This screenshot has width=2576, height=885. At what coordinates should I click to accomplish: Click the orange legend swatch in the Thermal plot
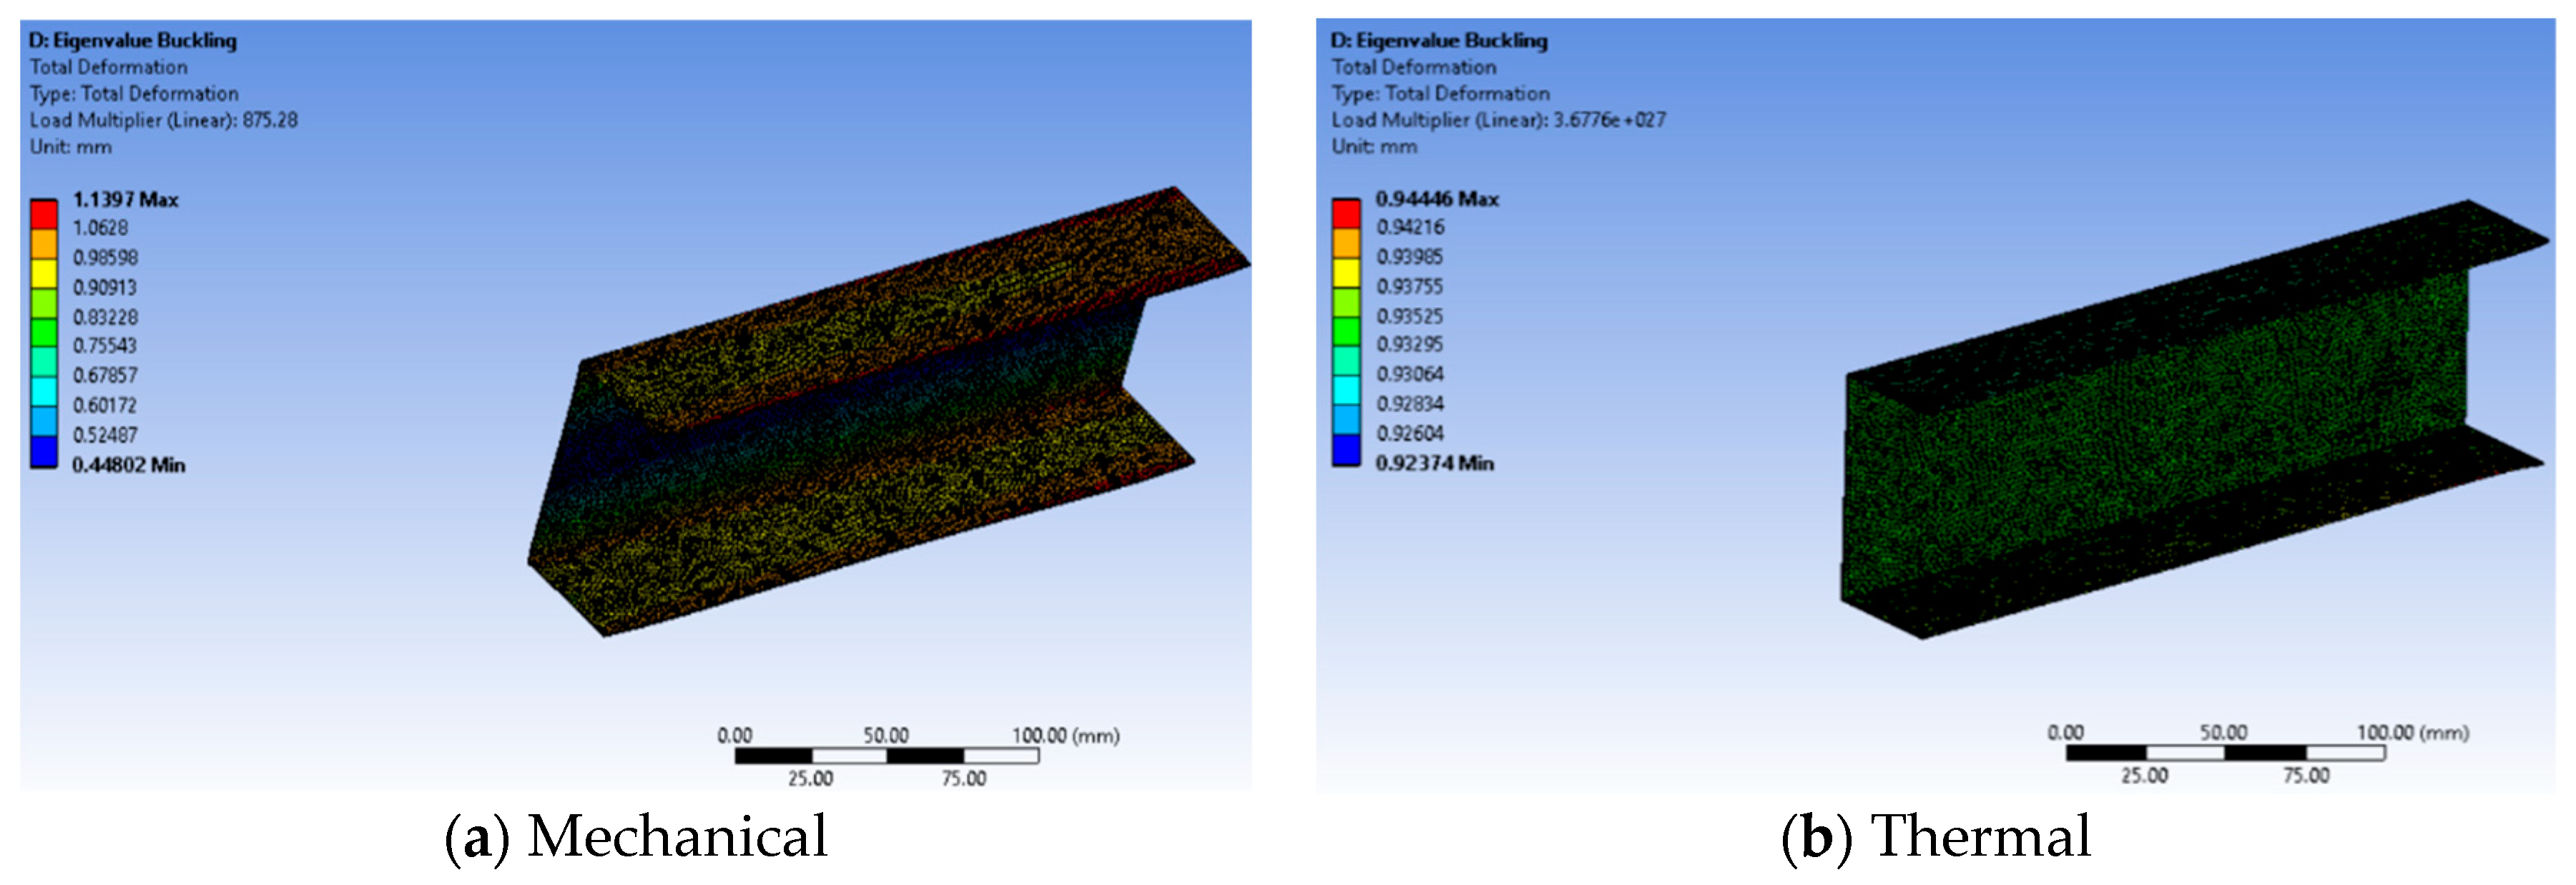pyautogui.click(x=1346, y=243)
